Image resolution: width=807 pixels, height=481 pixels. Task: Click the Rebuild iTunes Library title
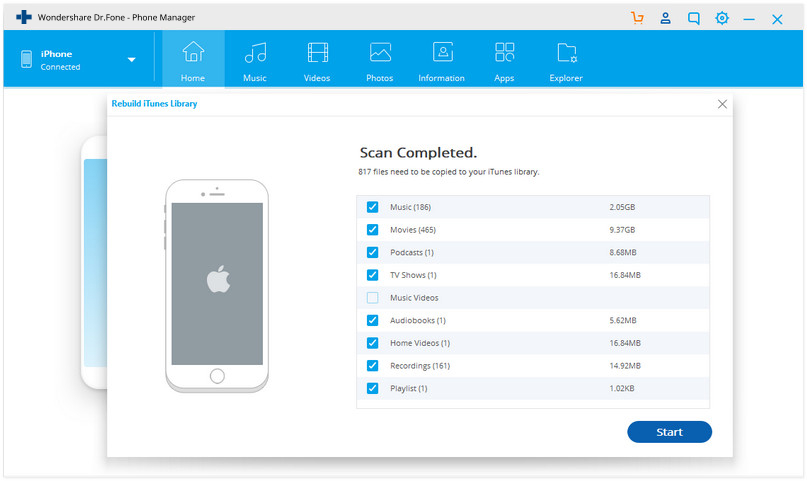[154, 103]
